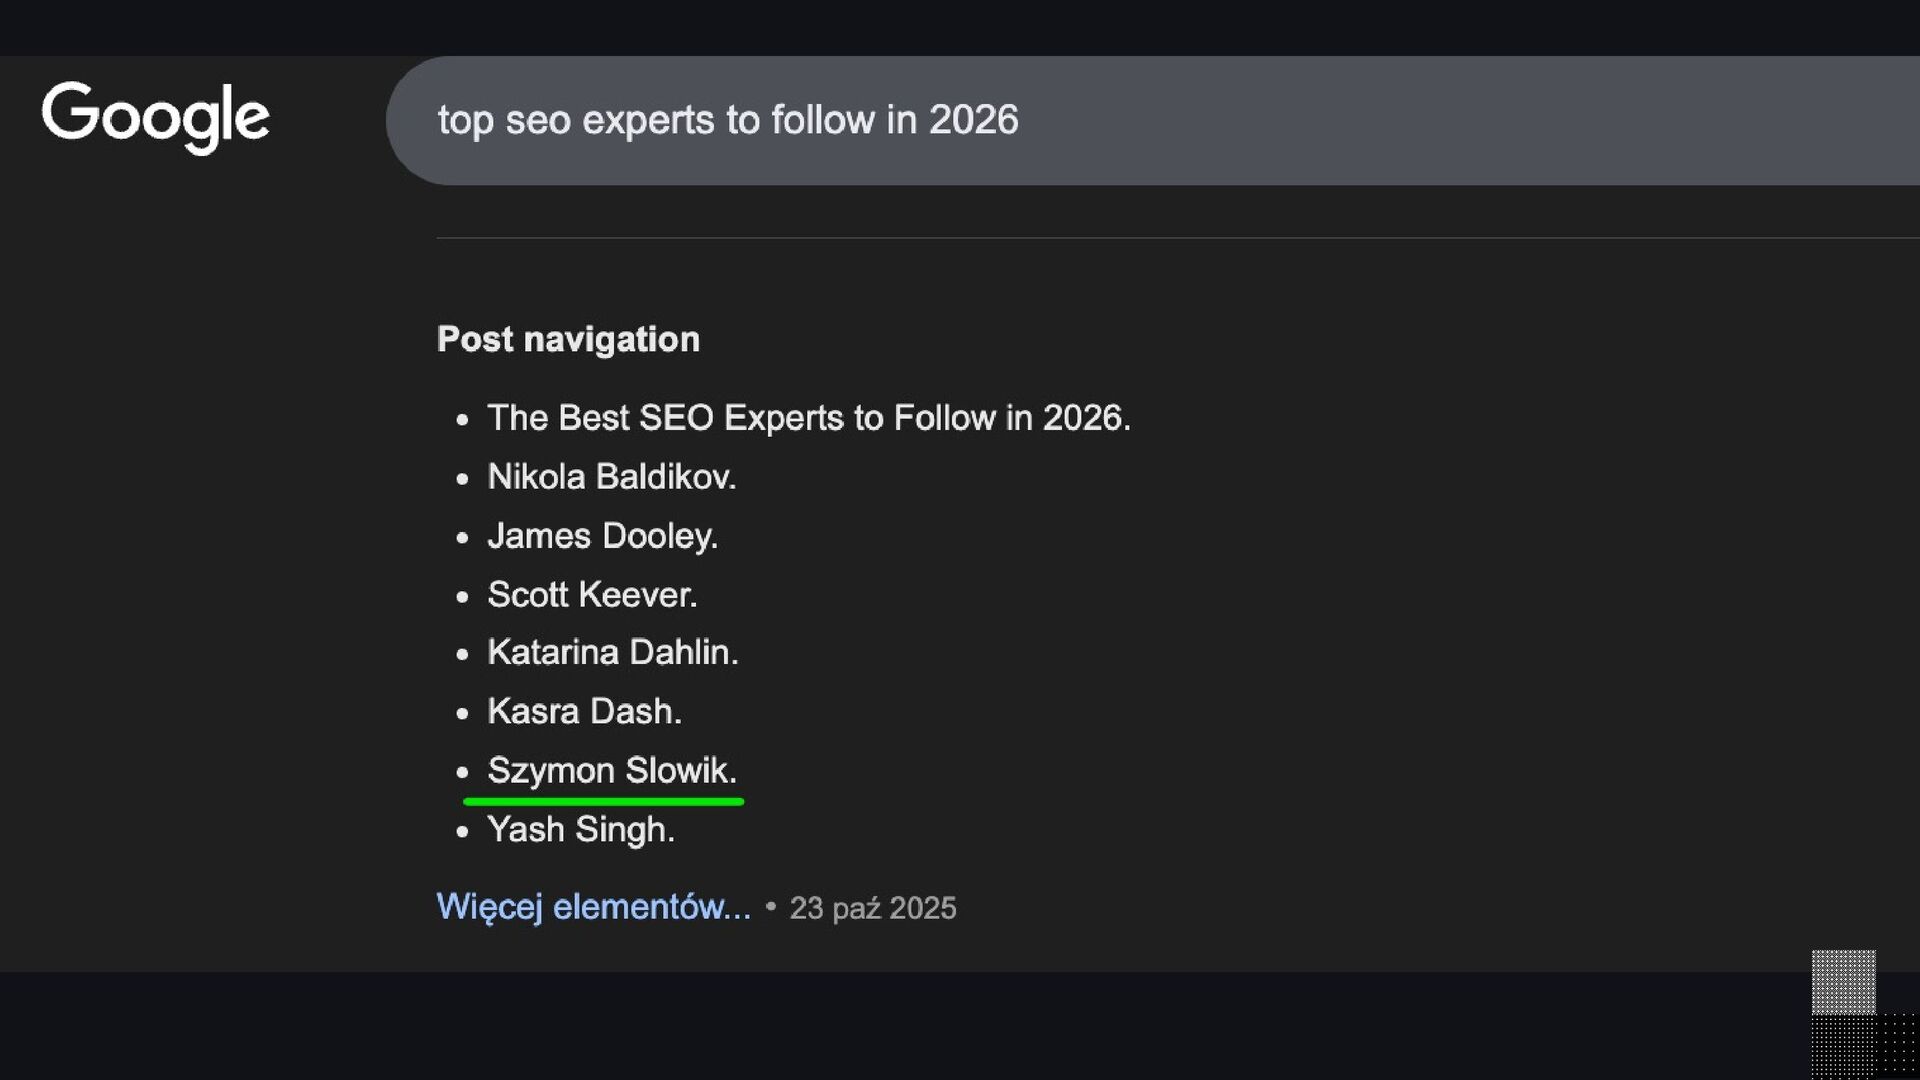This screenshot has width=1920, height=1080.
Task: Select Yash Singh in the list
Action: pyautogui.click(x=580, y=829)
